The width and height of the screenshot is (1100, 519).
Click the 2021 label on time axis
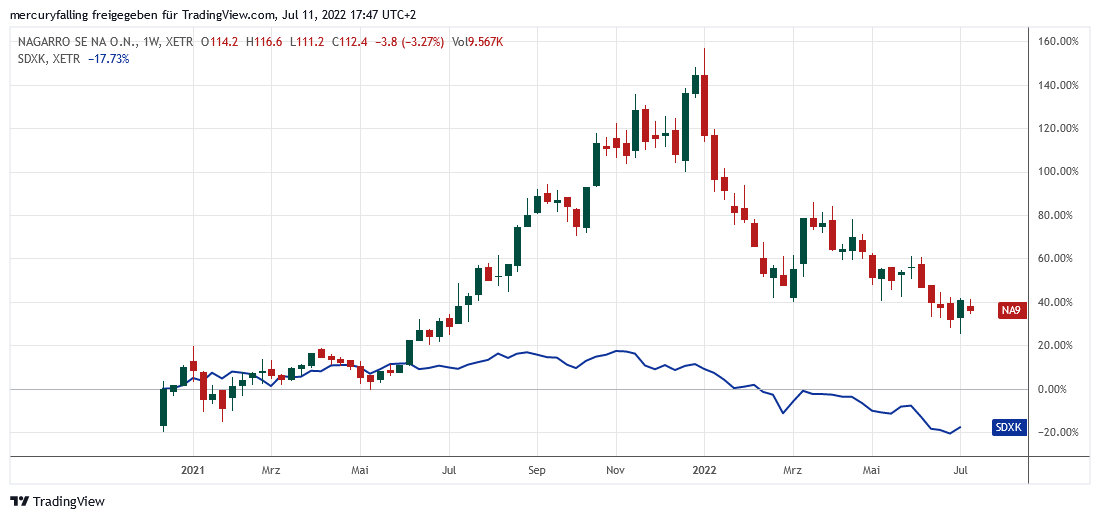pos(192,468)
